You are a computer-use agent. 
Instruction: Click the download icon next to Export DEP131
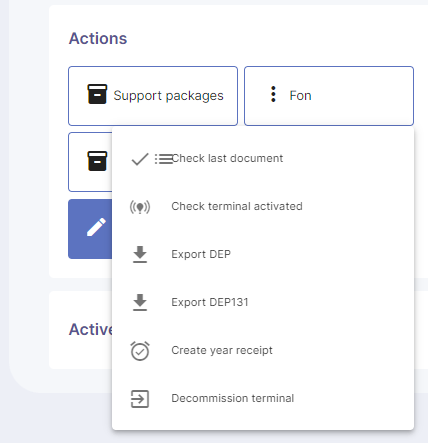tap(140, 303)
